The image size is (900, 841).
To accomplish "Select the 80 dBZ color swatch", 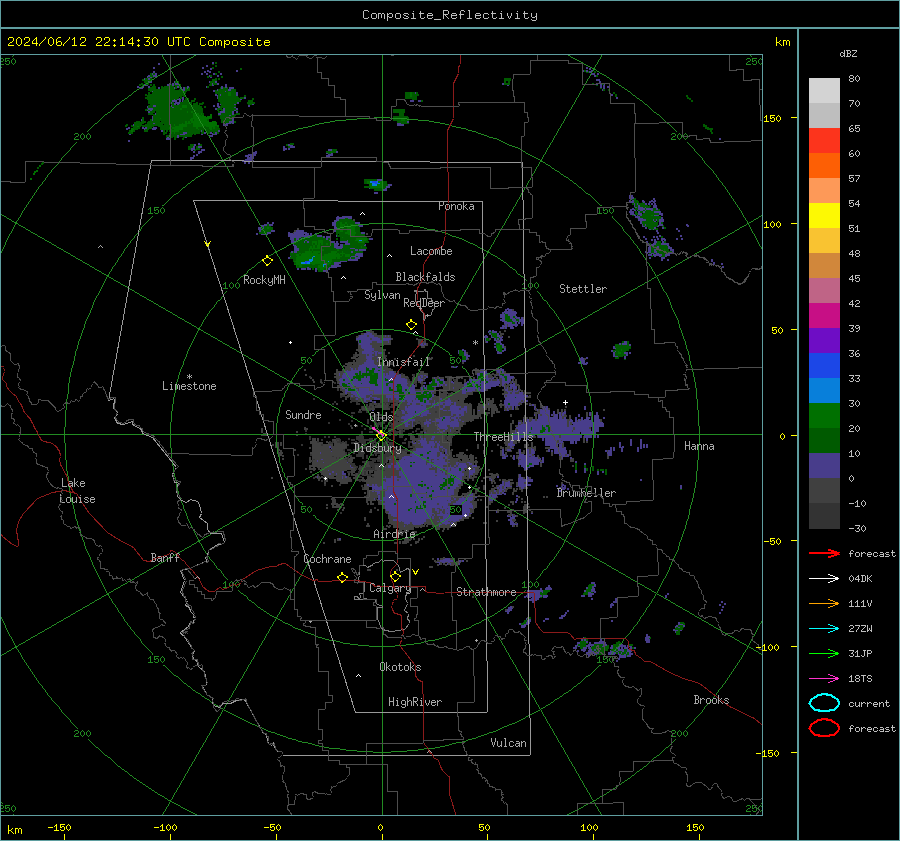I will pyautogui.click(x=824, y=90).
